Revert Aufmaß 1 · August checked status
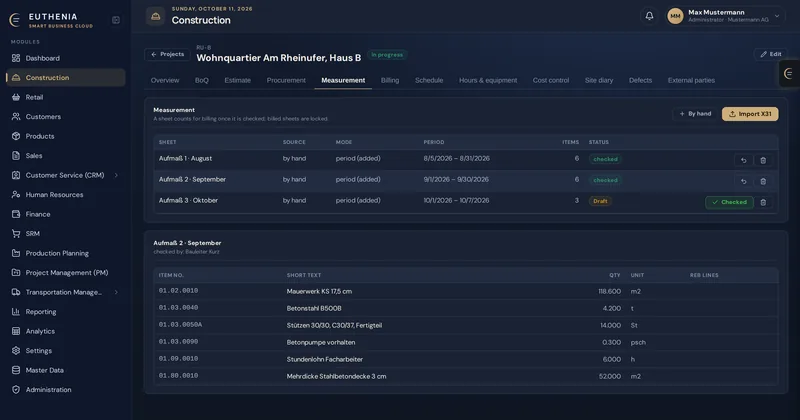Viewport: 800px width, 420px height. [x=743, y=160]
